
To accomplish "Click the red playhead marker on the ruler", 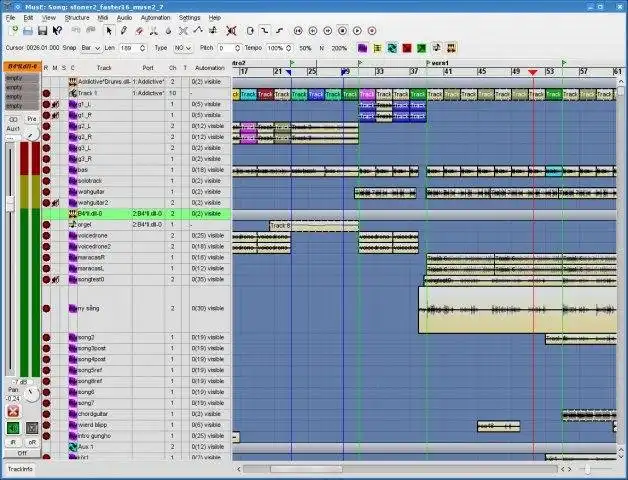I will 533,73.
